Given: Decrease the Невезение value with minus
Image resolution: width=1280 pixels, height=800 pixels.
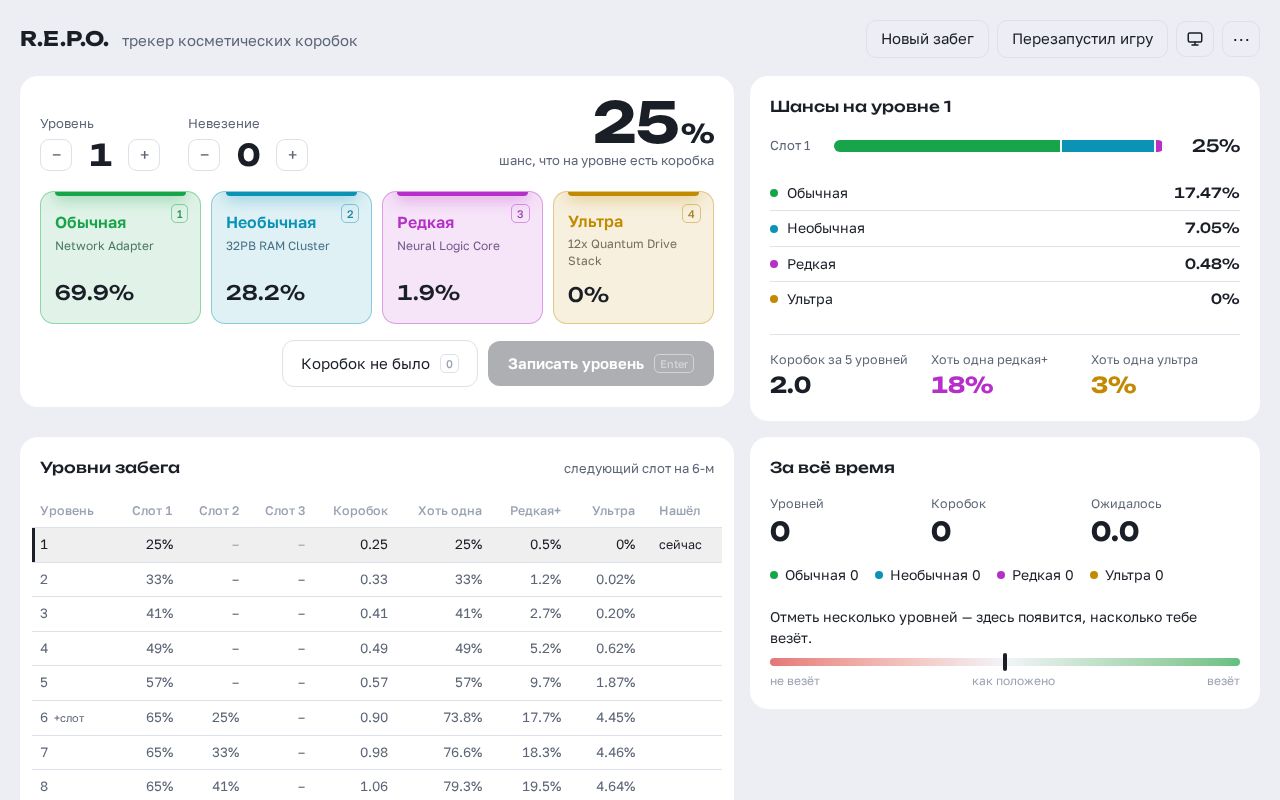Looking at the screenshot, I should point(204,155).
